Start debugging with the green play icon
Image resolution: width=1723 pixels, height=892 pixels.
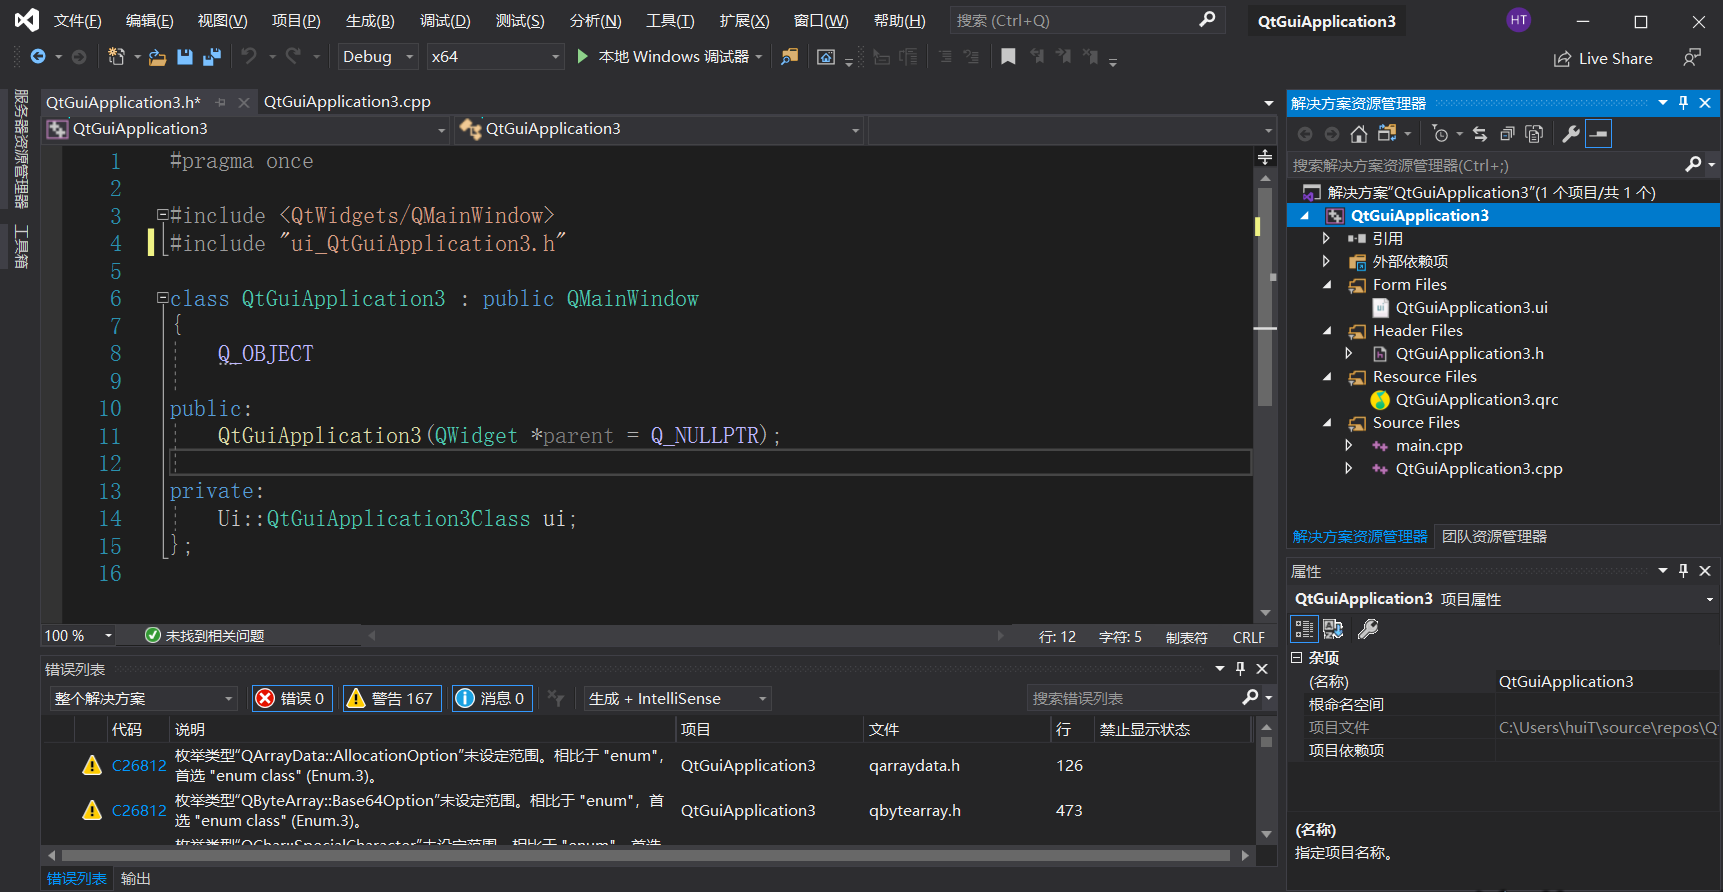click(x=583, y=57)
